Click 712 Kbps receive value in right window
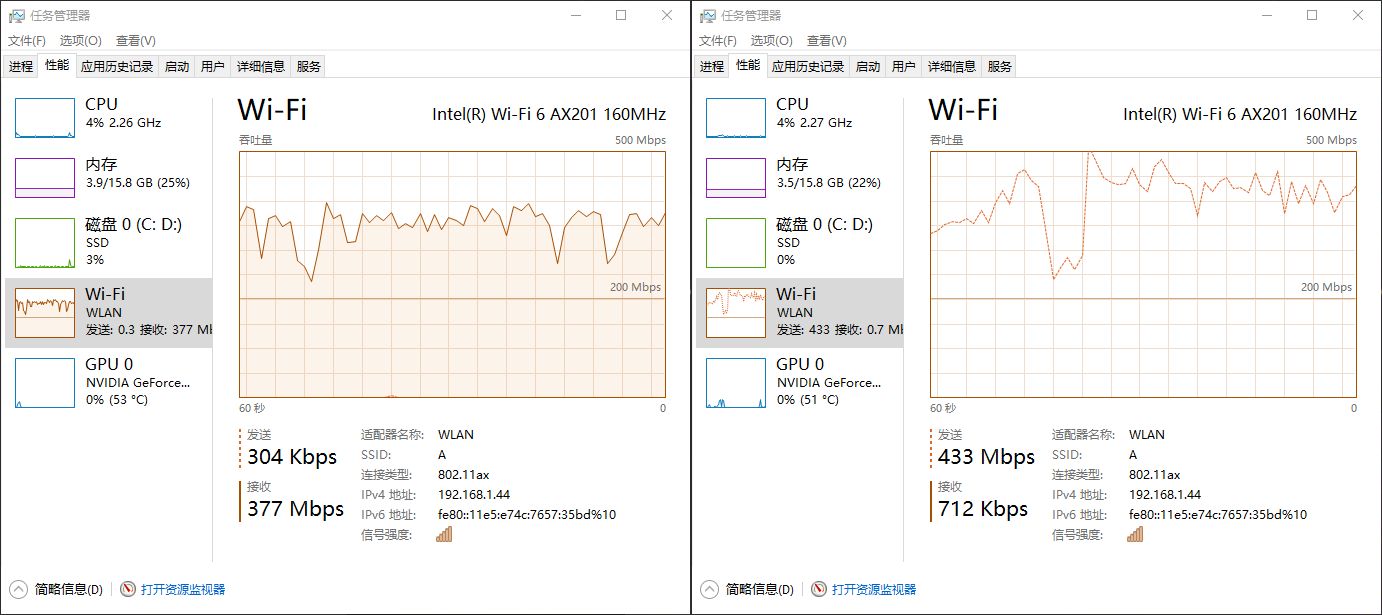 tap(983, 509)
